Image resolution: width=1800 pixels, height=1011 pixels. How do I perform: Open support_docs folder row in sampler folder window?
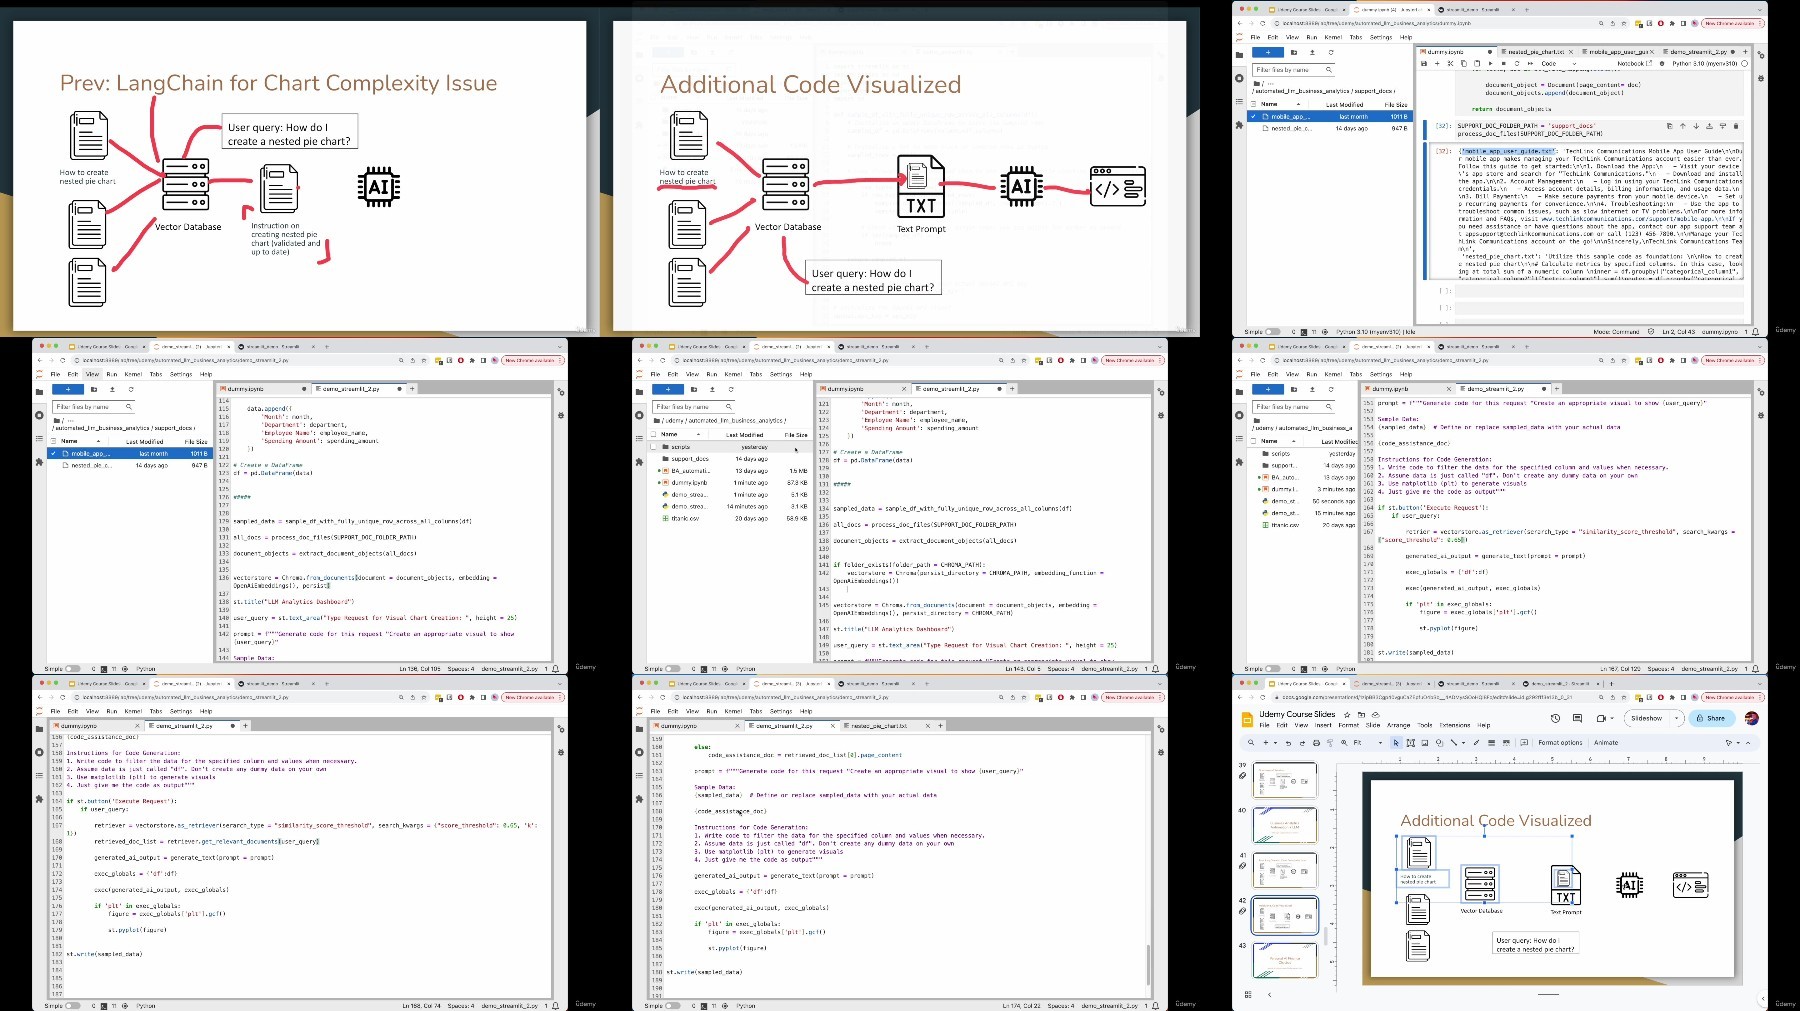(x=731, y=459)
